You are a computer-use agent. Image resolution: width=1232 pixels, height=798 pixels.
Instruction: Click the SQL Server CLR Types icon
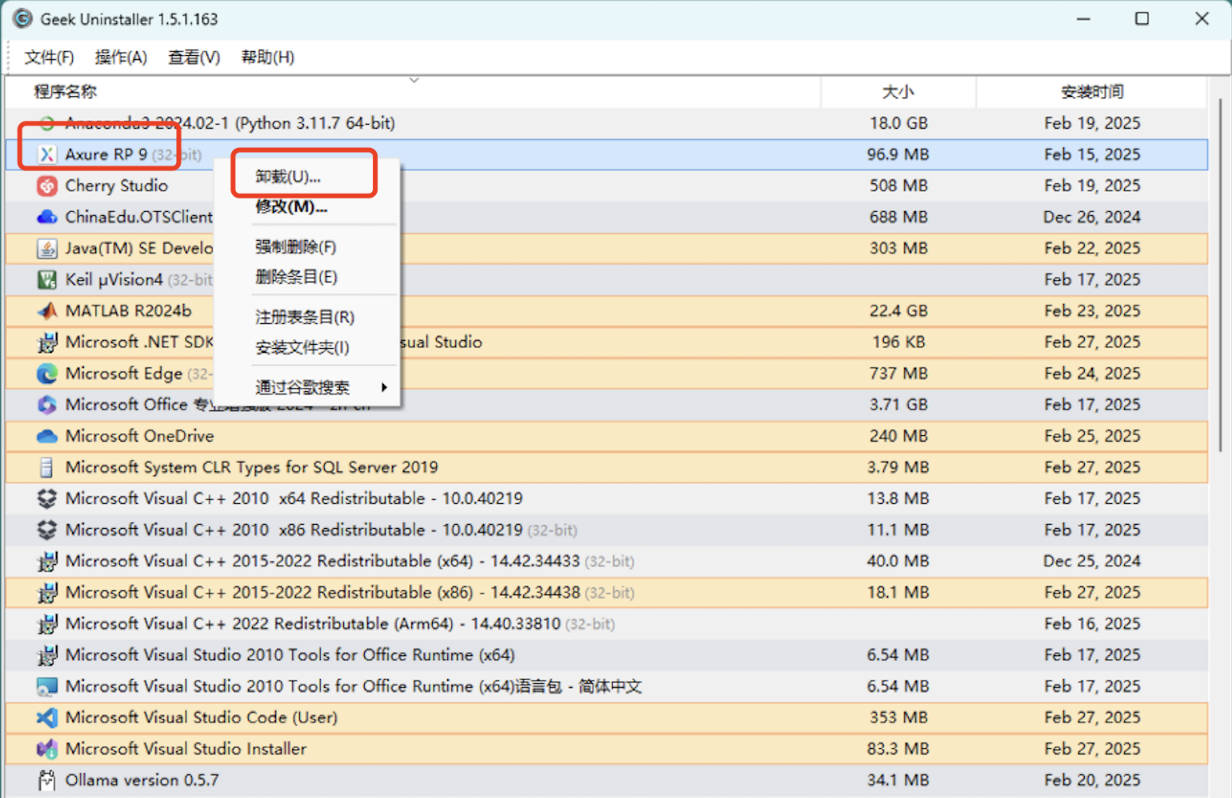(x=47, y=467)
